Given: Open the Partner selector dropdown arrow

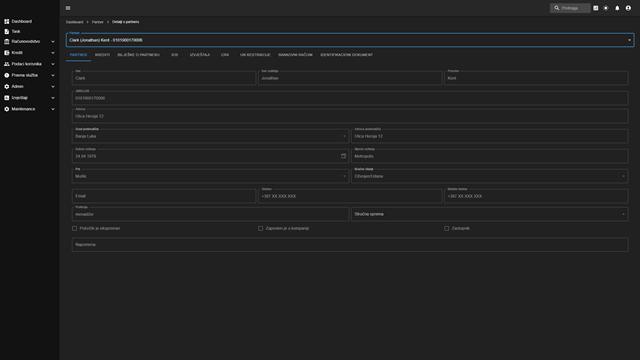Looking at the screenshot, I should tap(629, 40).
